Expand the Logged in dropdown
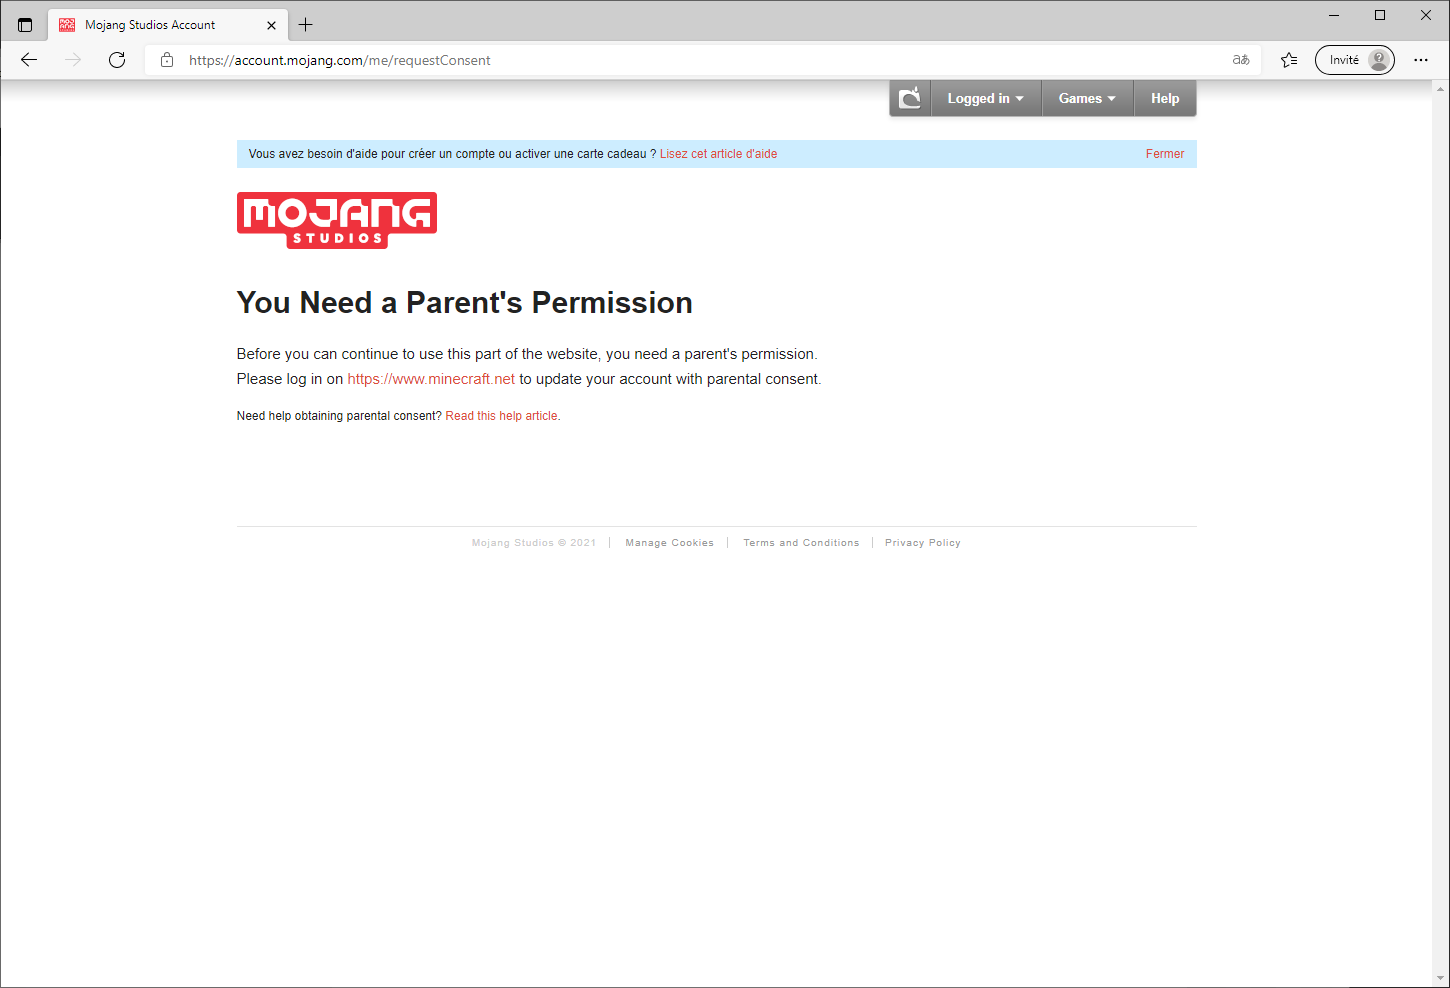 coord(986,98)
